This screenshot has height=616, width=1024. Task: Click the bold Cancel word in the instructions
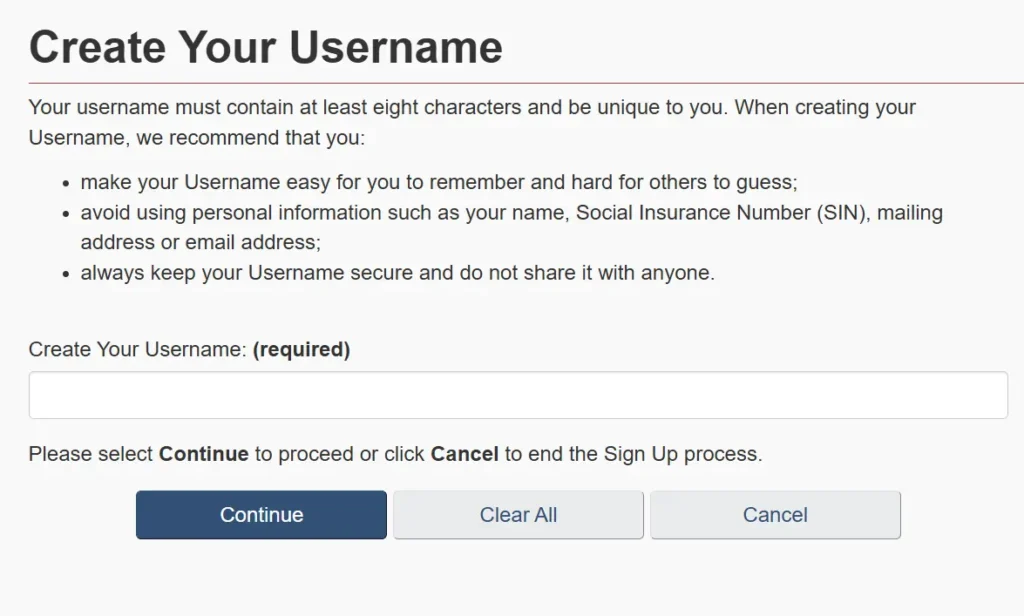coord(465,453)
